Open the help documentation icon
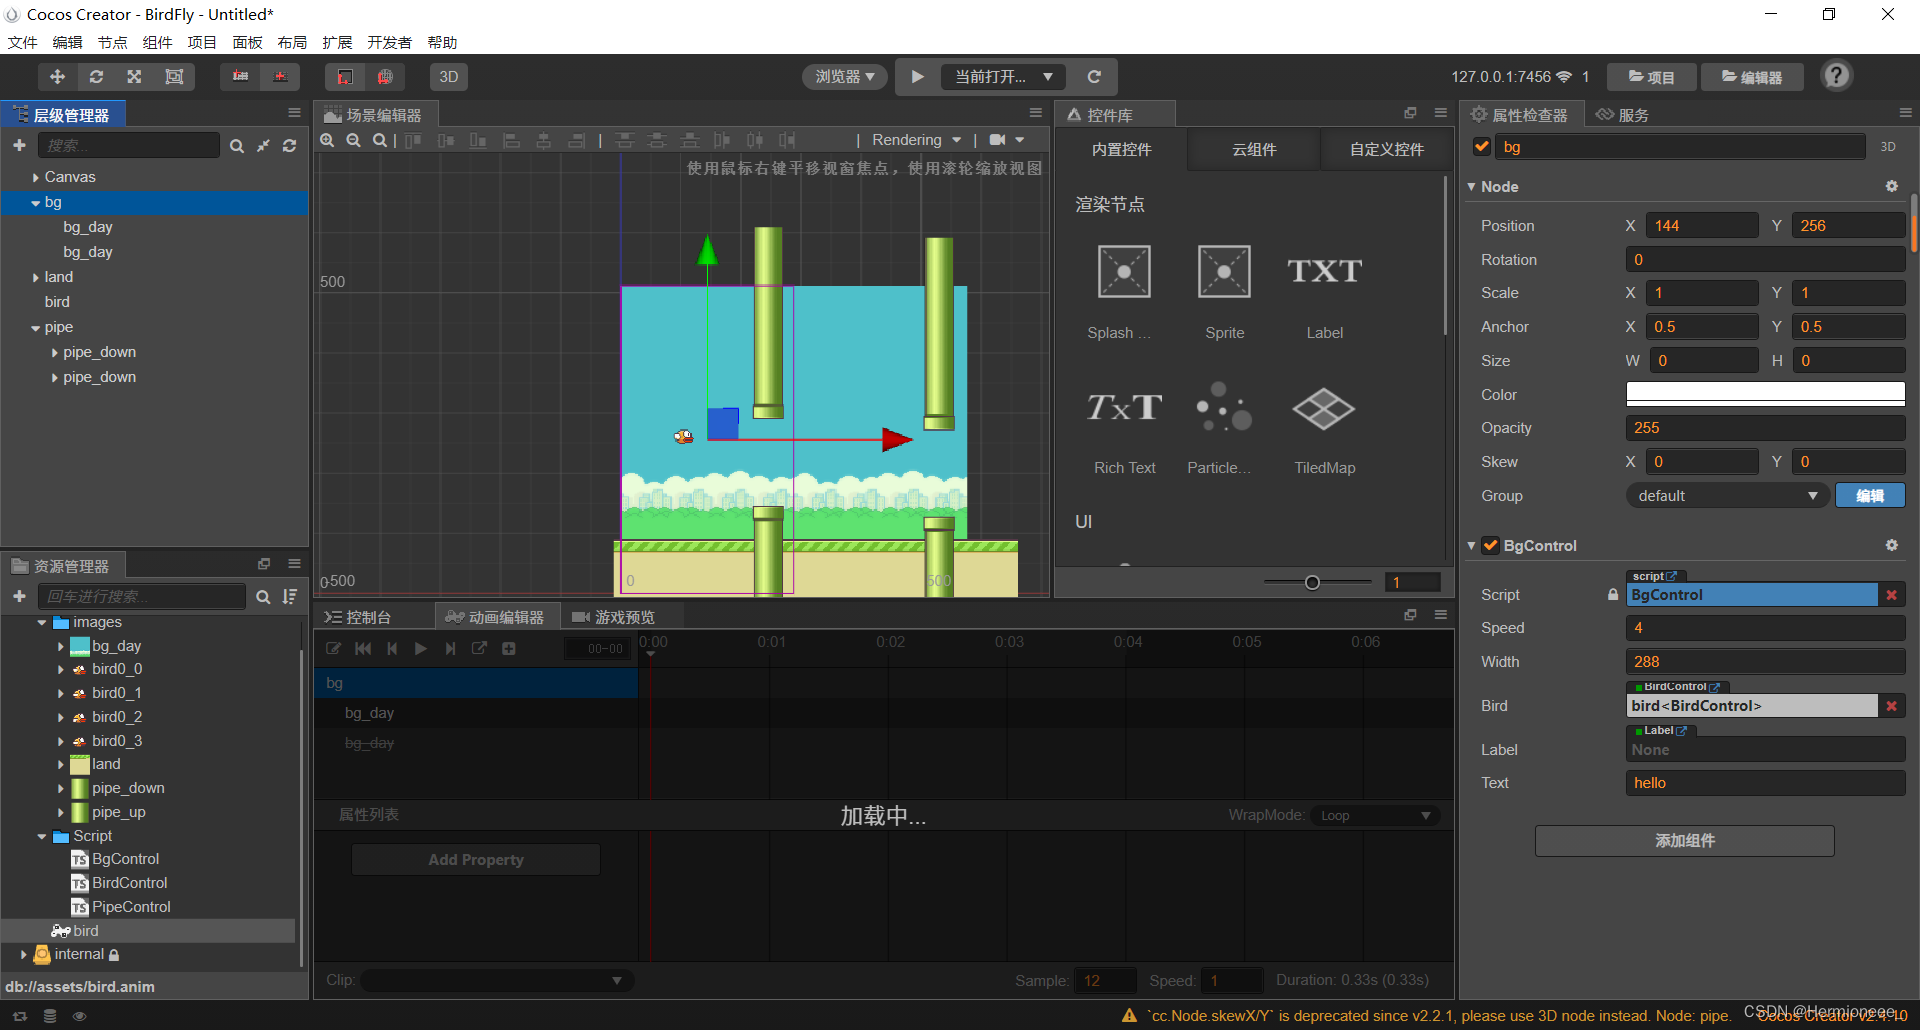This screenshot has height=1030, width=1920. (1836, 76)
